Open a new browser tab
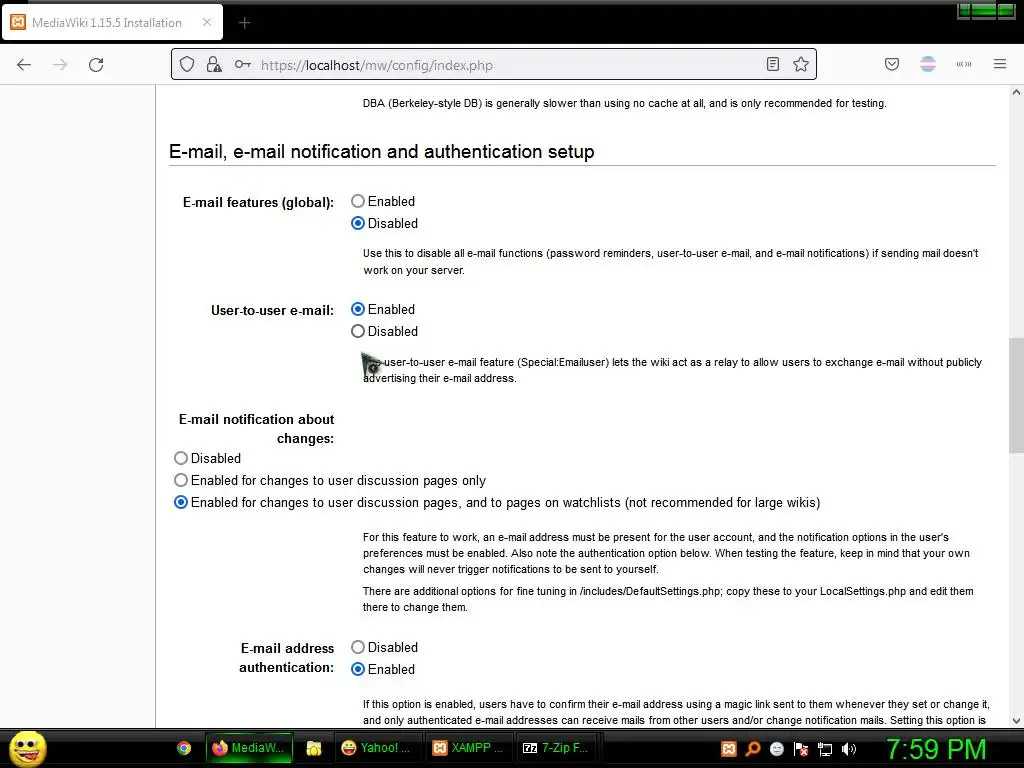Viewport: 1024px width, 768px height. 244,23
